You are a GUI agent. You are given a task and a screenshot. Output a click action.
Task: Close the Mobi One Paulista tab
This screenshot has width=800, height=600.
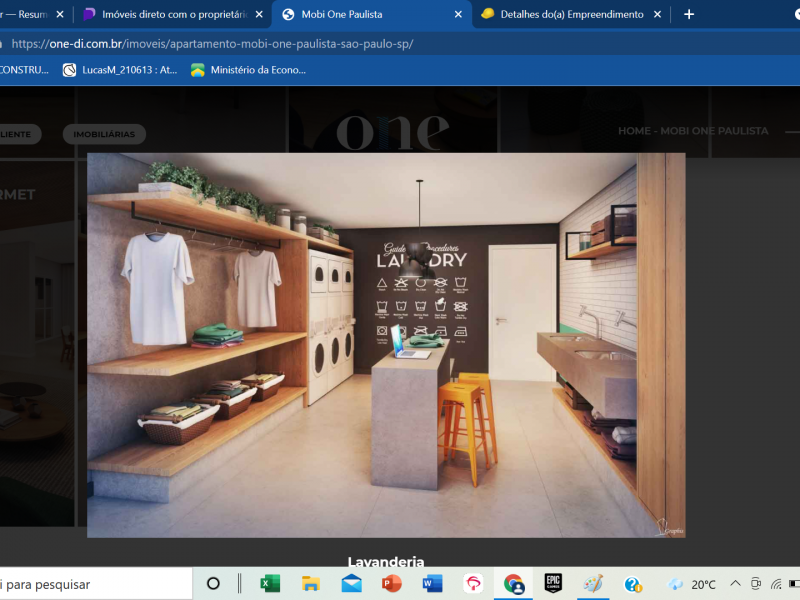(458, 14)
